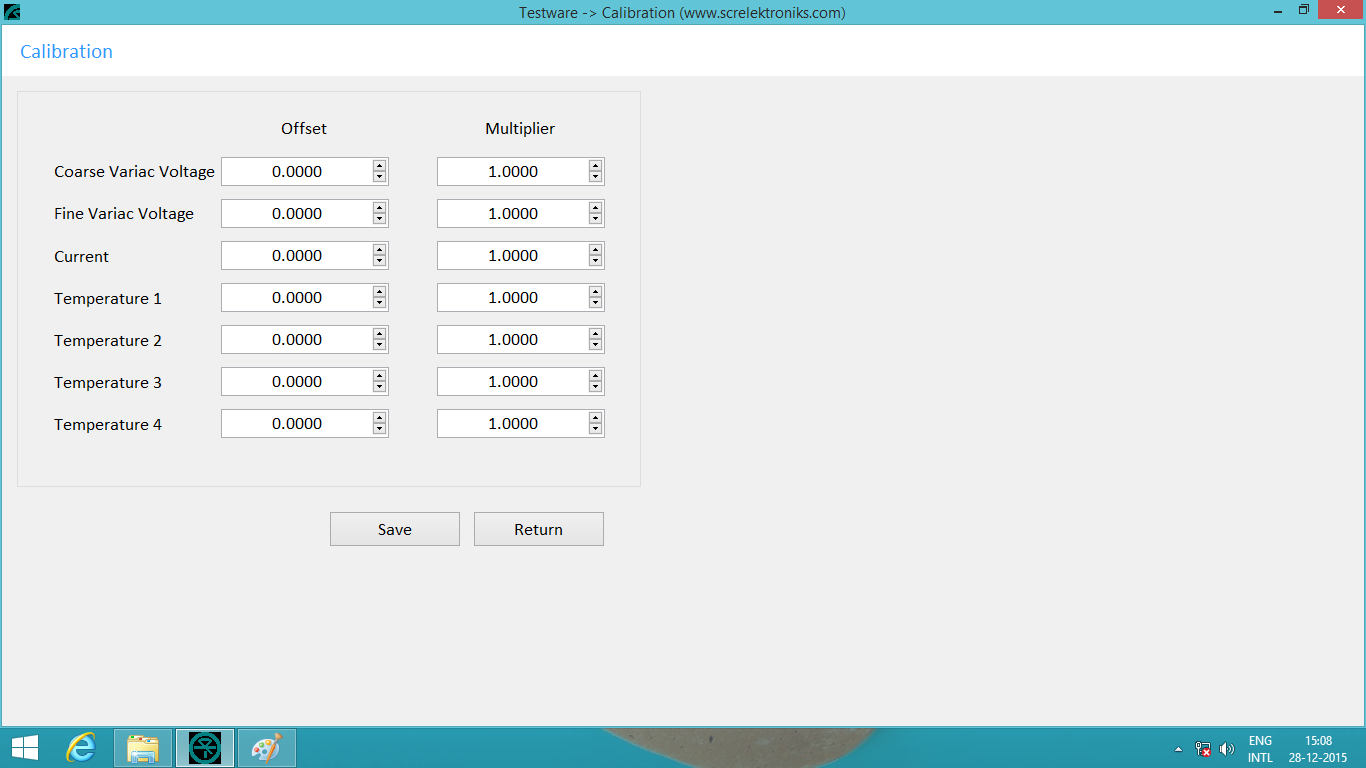Increase Coarse Variac Voltage offset
1366x768 pixels.
pyautogui.click(x=379, y=166)
